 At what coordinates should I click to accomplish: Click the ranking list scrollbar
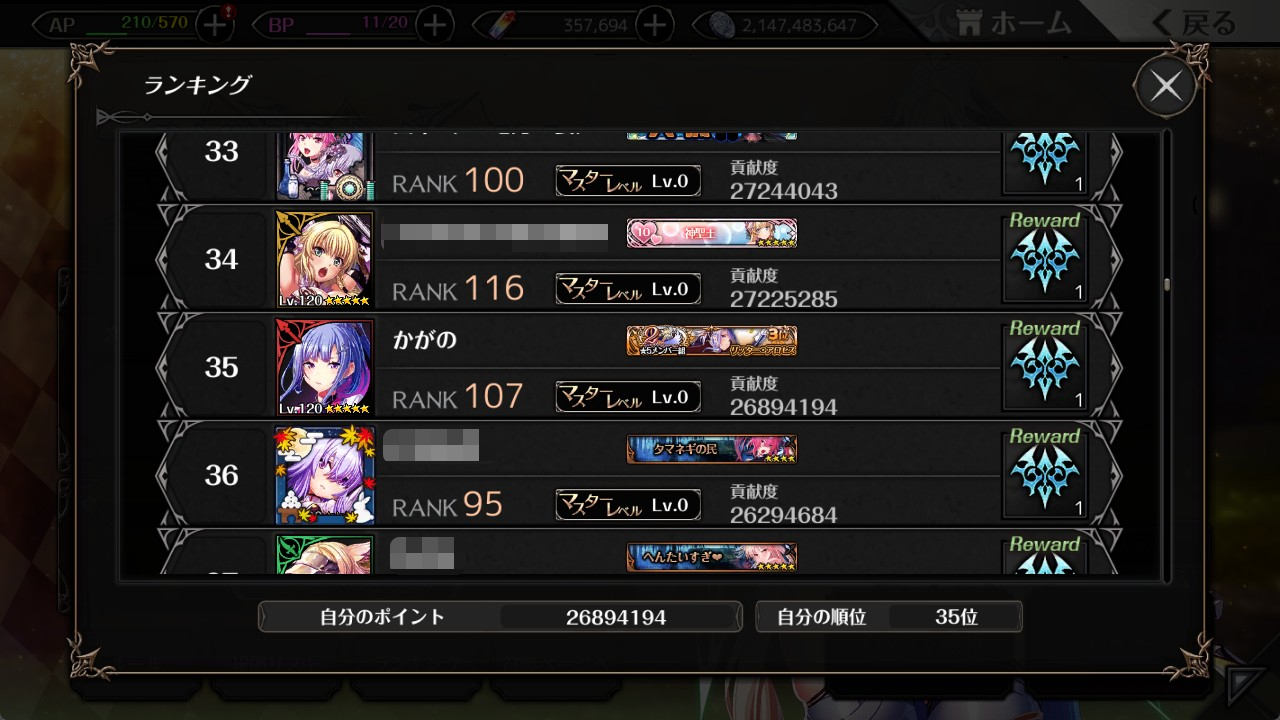click(x=1167, y=285)
